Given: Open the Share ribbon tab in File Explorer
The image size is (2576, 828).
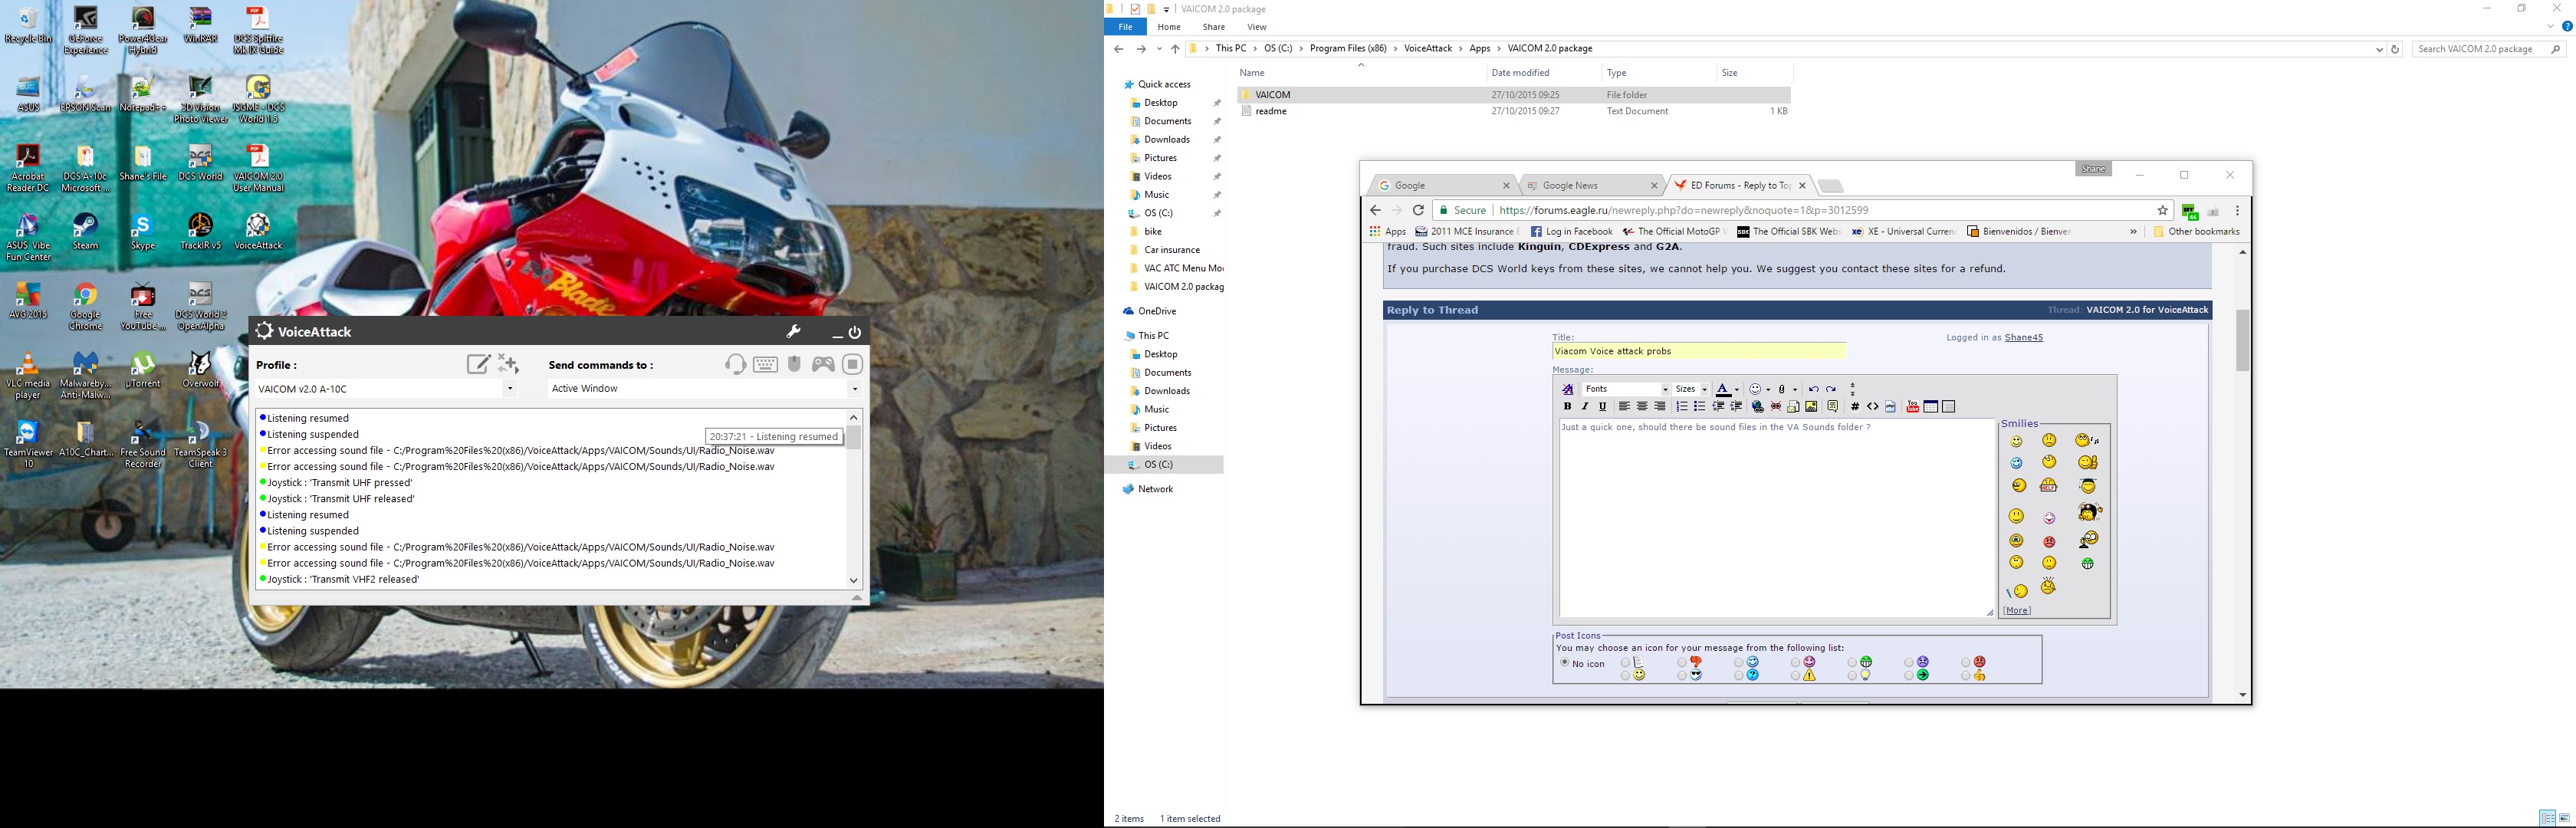Looking at the screenshot, I should click(1214, 27).
